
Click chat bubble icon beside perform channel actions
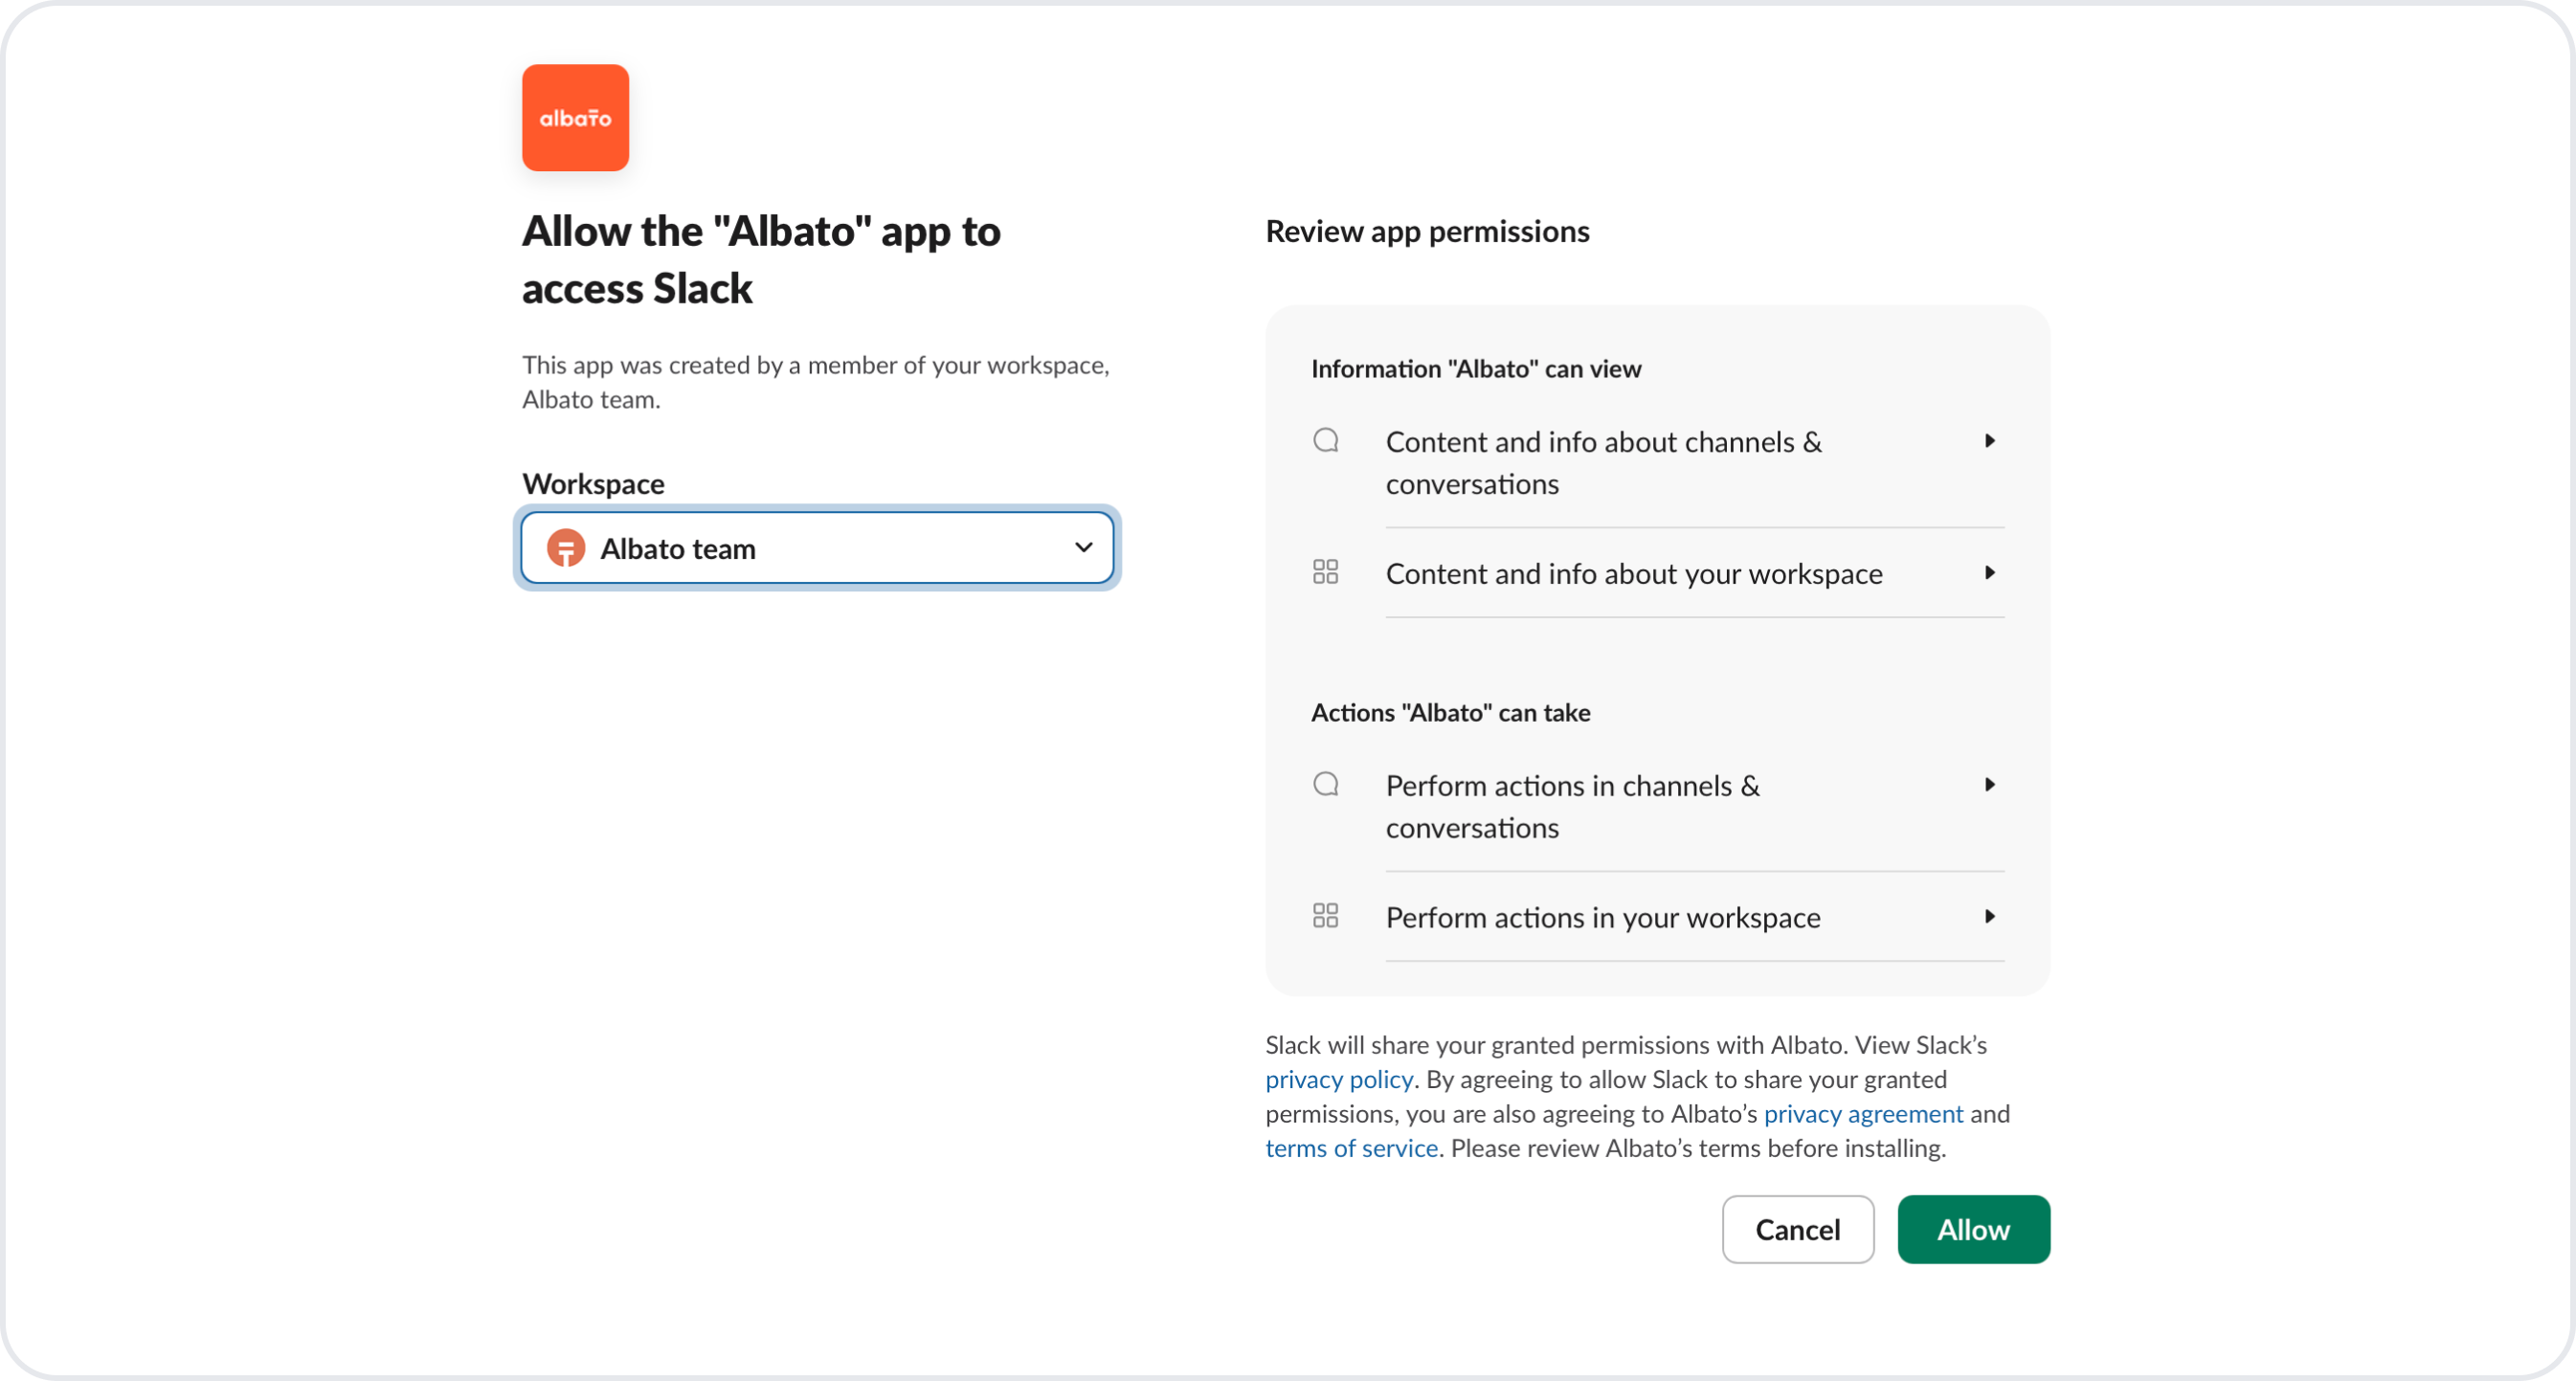coord(1326,784)
